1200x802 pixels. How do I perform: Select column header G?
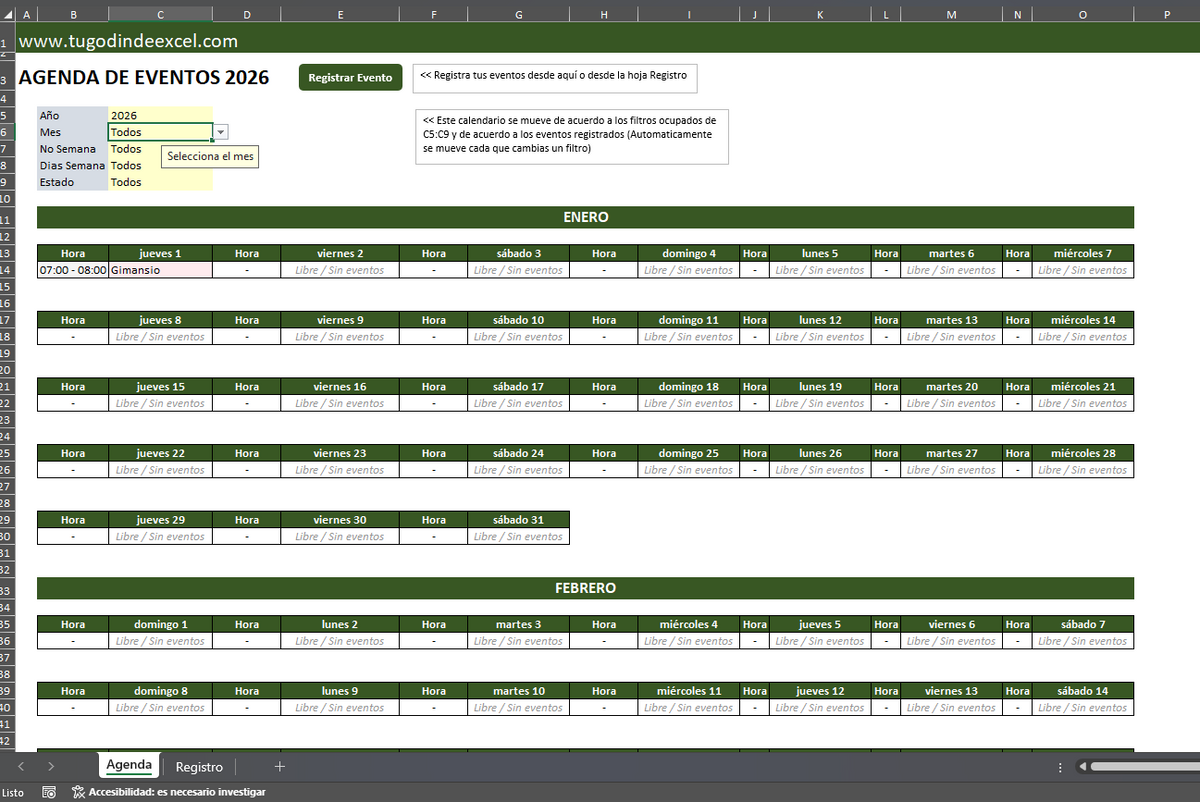click(x=518, y=14)
